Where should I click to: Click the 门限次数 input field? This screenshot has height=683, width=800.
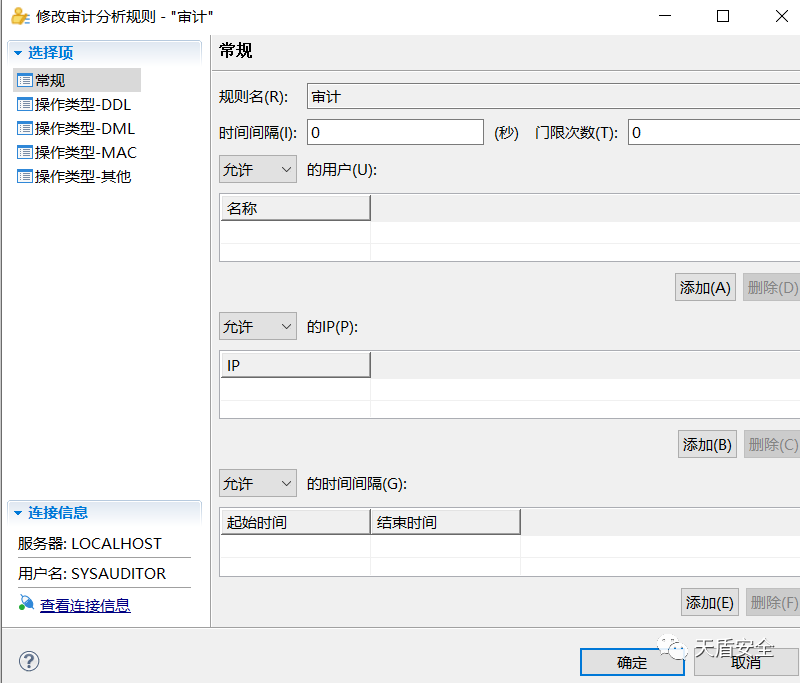point(712,132)
